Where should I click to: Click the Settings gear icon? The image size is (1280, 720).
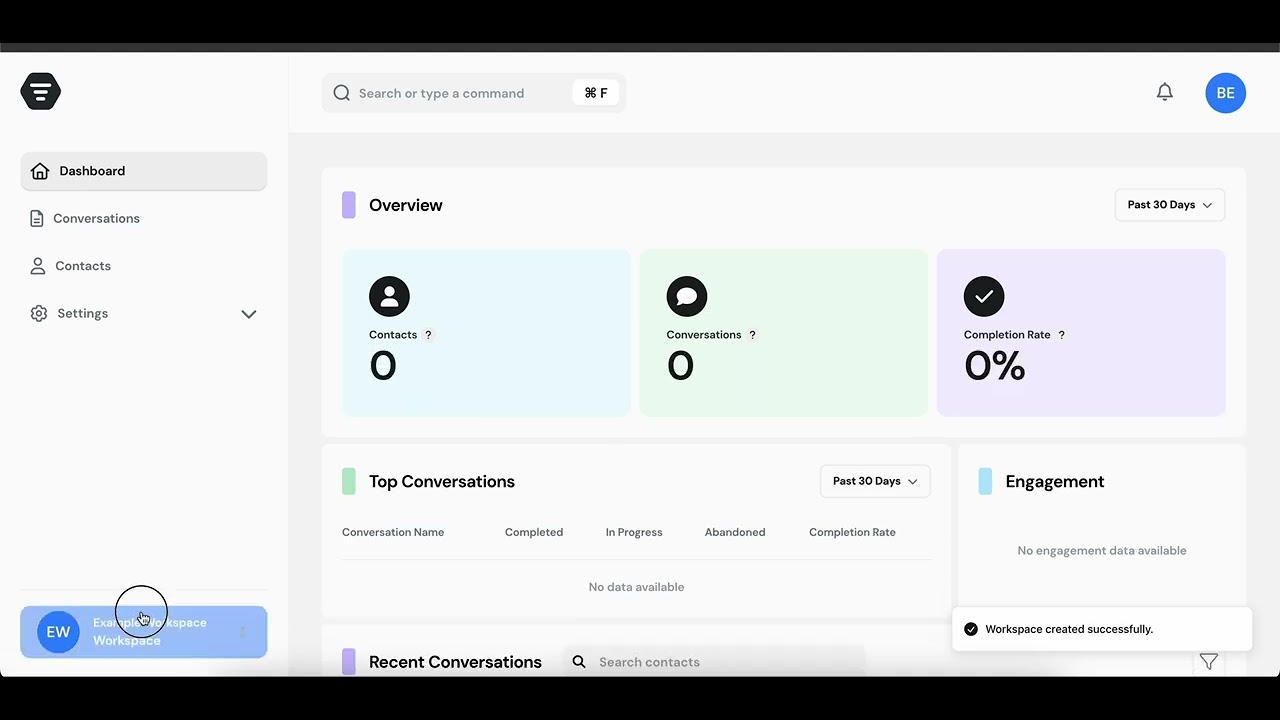pos(39,313)
